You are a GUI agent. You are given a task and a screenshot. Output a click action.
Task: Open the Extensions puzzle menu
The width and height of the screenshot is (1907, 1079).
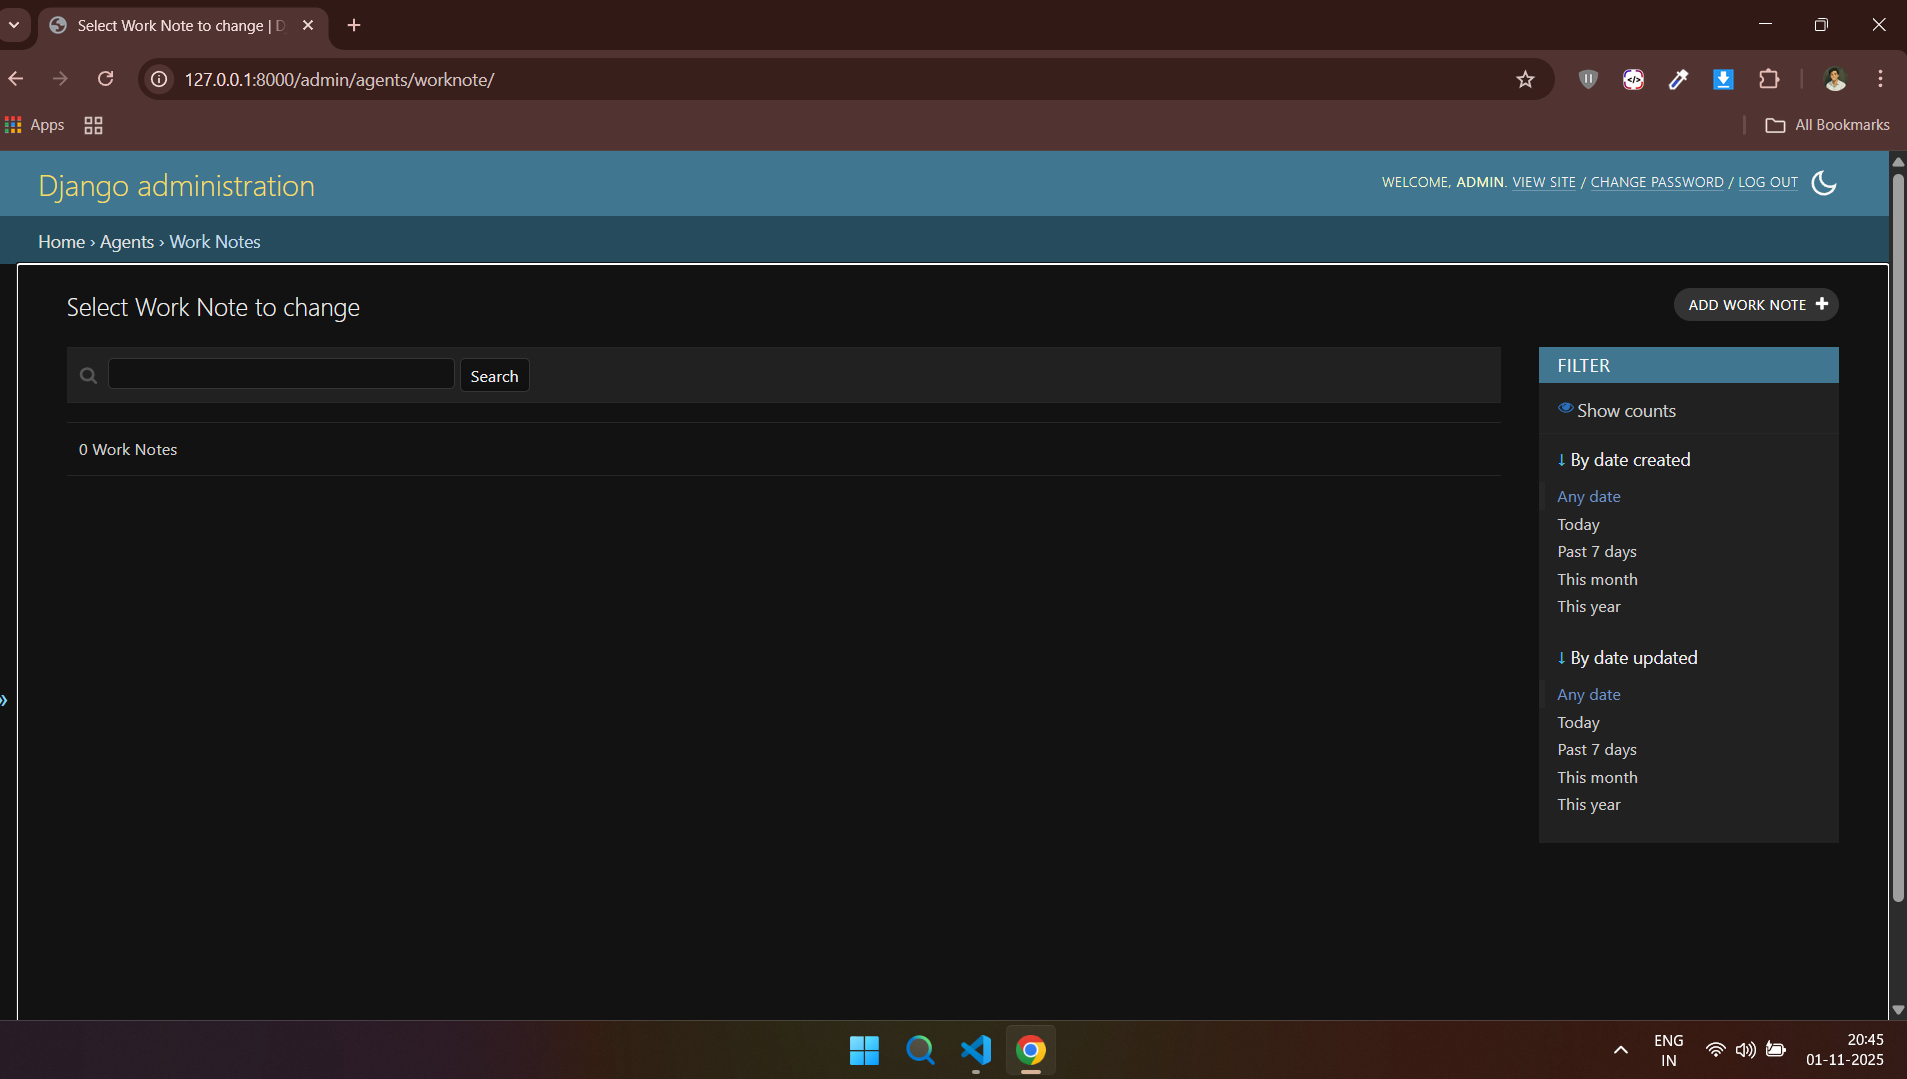pyautogui.click(x=1769, y=80)
